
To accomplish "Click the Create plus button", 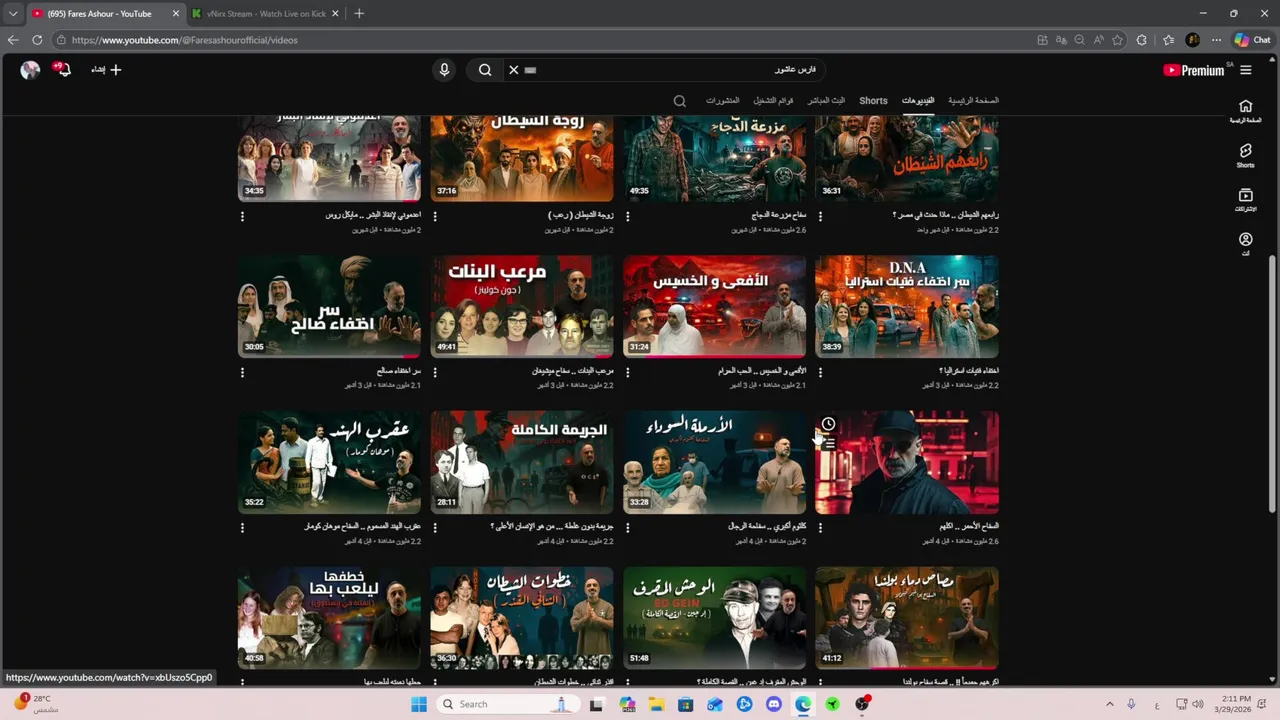I will 106,70.
